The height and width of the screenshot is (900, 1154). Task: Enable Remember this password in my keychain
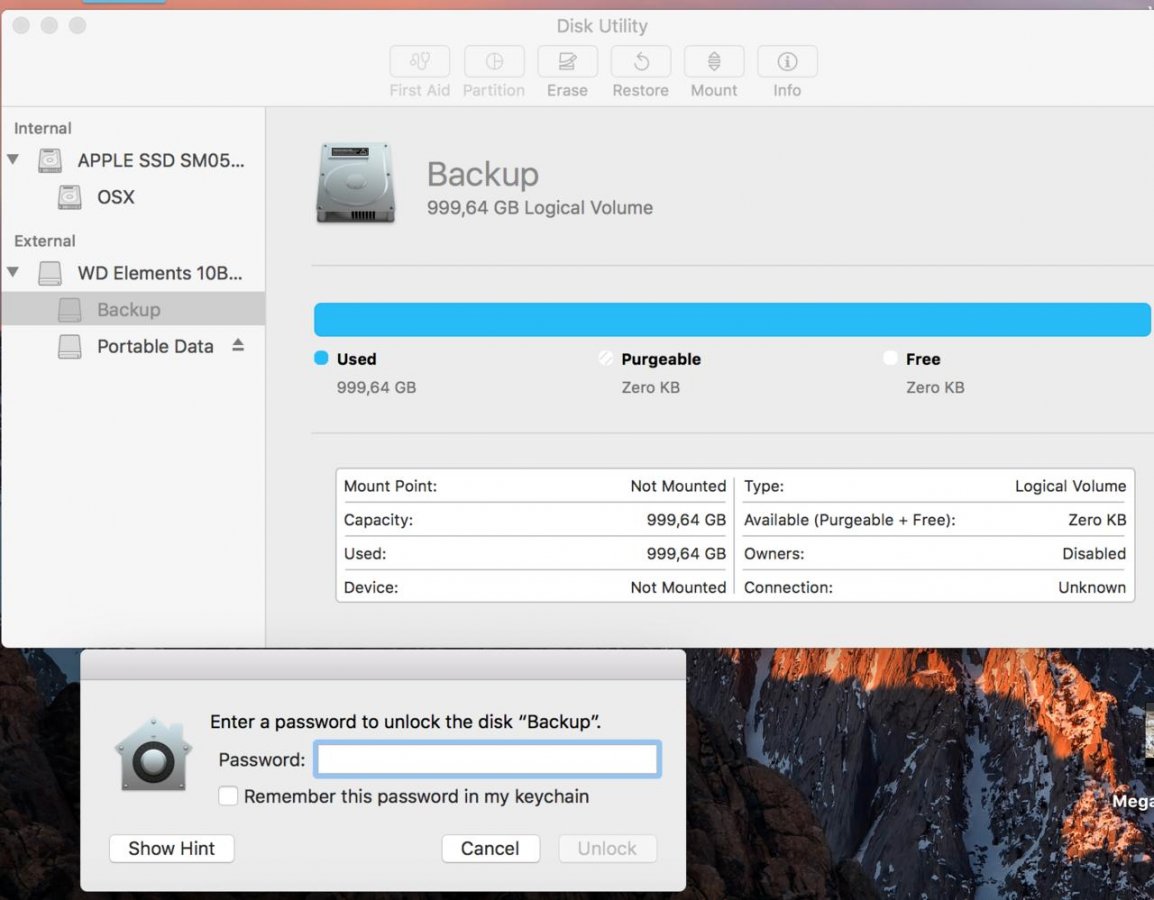(228, 796)
